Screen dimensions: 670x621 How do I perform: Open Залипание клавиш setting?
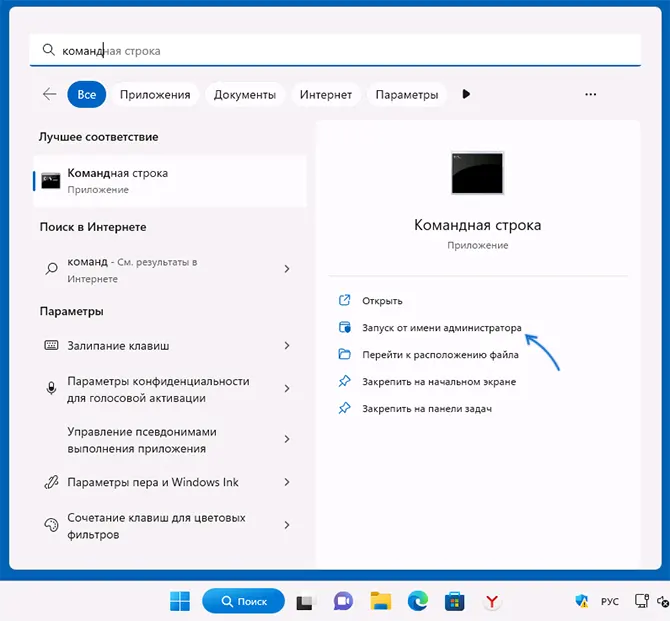coord(170,345)
